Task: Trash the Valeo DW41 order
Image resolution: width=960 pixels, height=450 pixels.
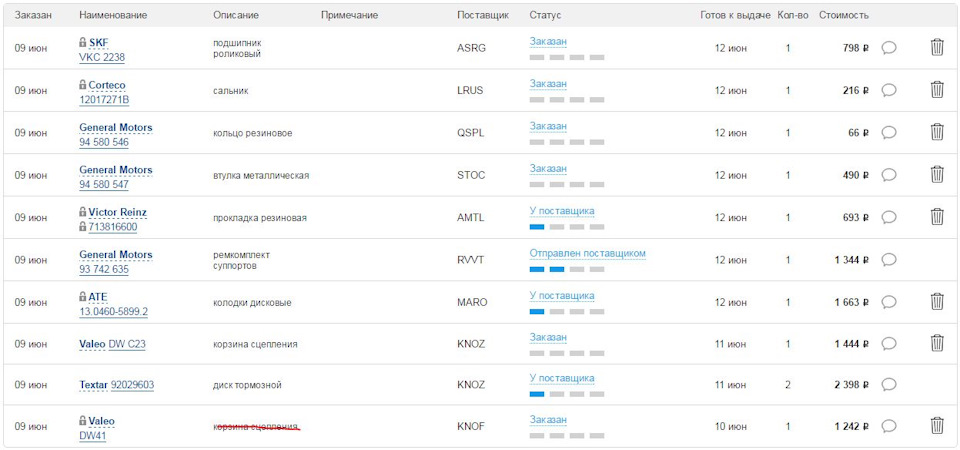Action: click(x=937, y=426)
